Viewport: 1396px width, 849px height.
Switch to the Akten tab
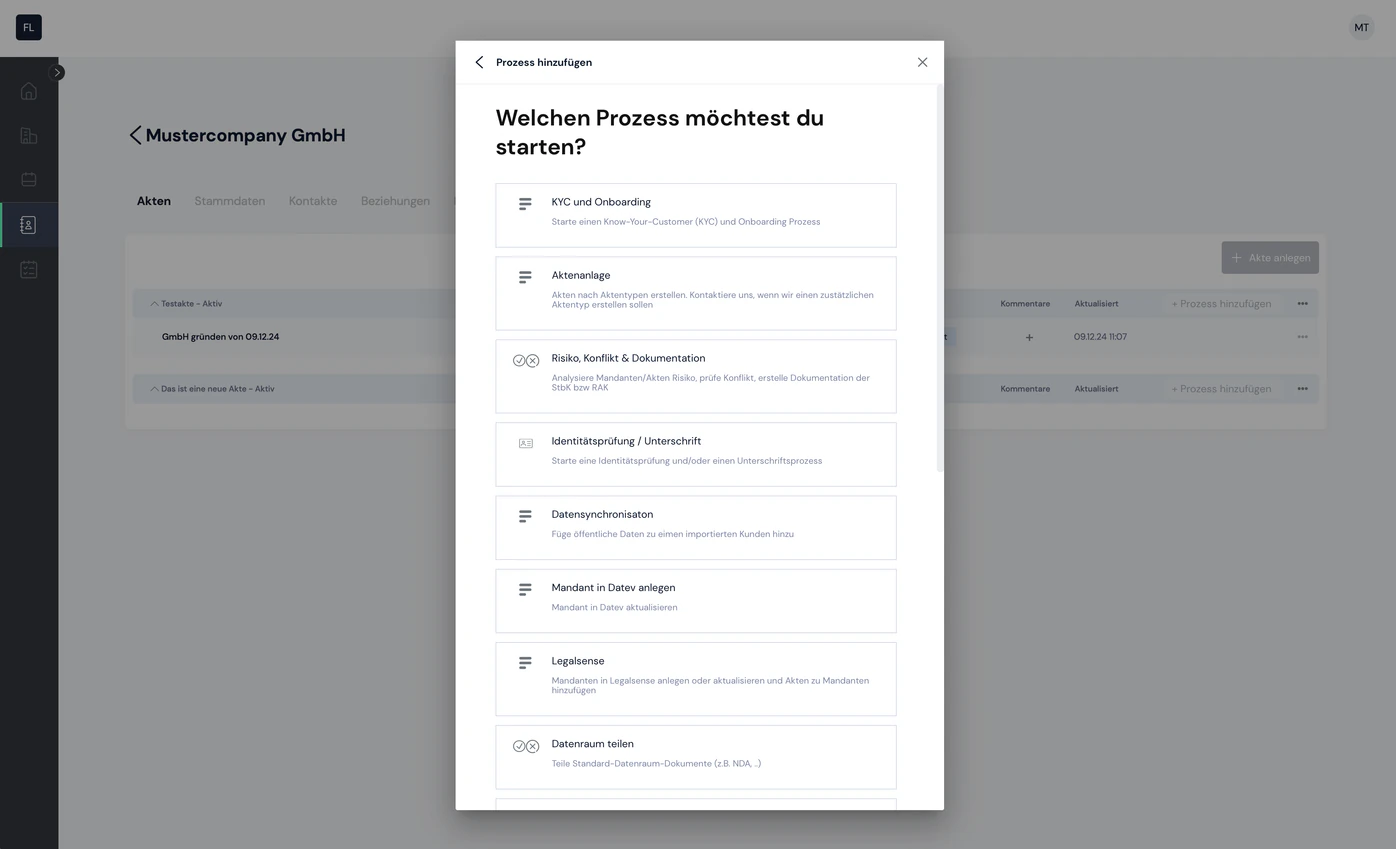154,201
